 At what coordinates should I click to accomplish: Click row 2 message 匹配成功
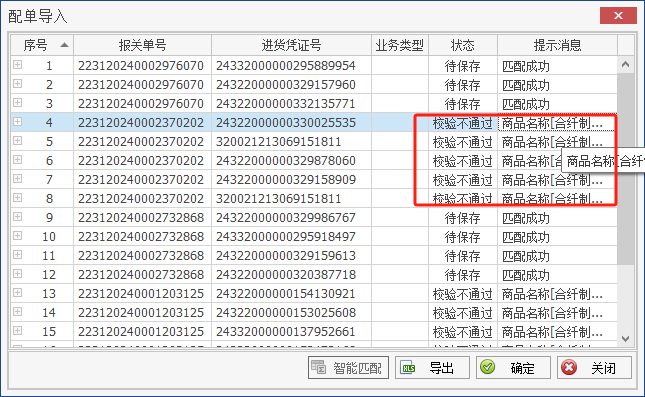pyautogui.click(x=557, y=85)
